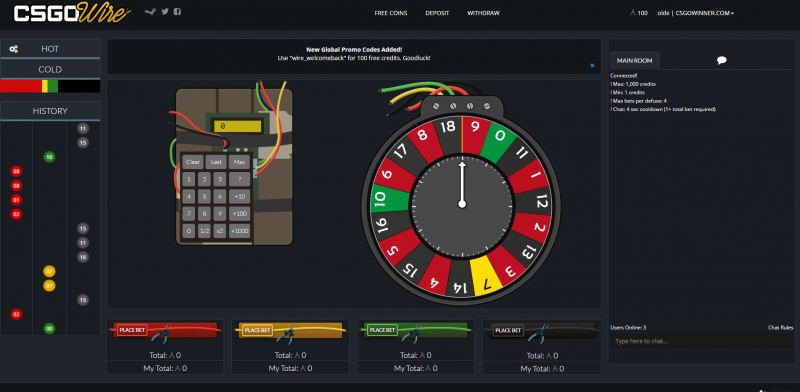Dismiss the promo banner with the X
The height and width of the screenshot is (392, 800).
592,65
